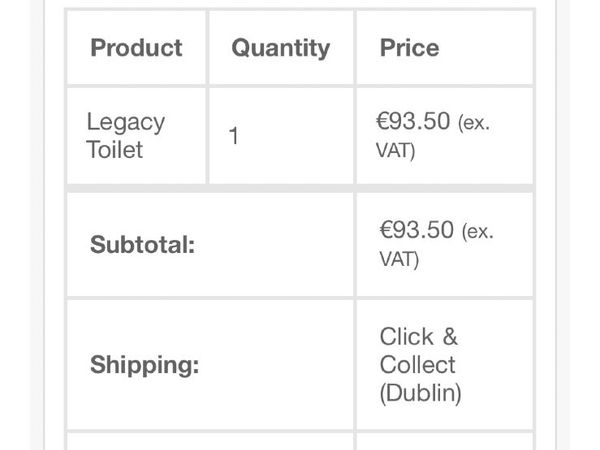Screen dimensions: 600x450
Task: Click the Price column header
Action: click(x=409, y=48)
